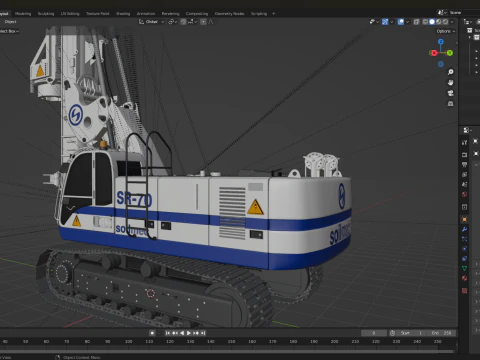This screenshot has width=480, height=360.
Task: Open the Modifiers wrench properties tab
Action: point(464,229)
